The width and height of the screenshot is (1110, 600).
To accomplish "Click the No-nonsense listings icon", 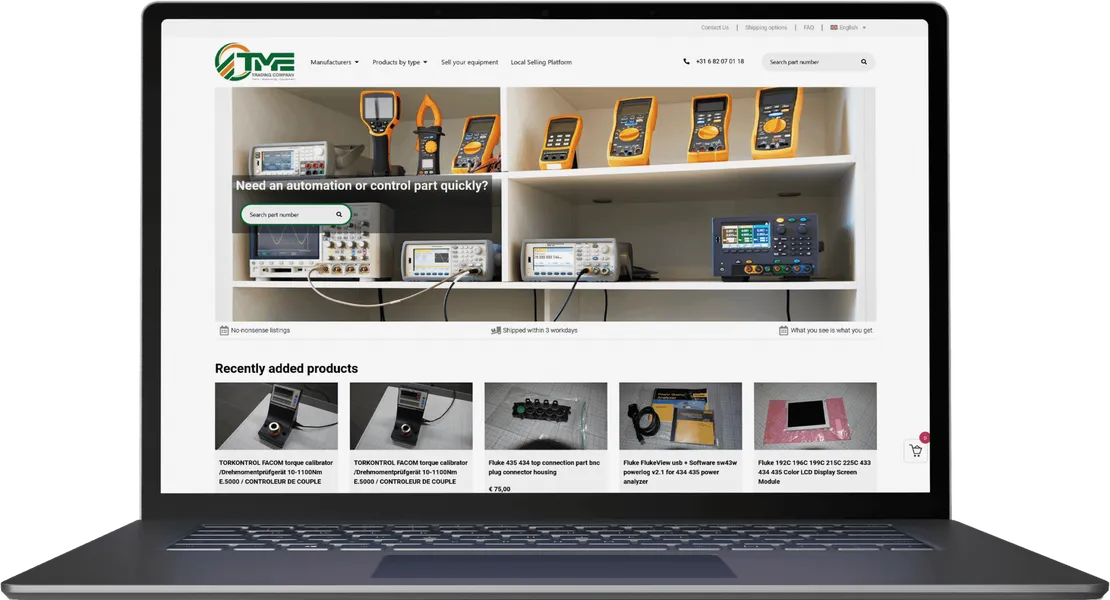I will [x=224, y=330].
